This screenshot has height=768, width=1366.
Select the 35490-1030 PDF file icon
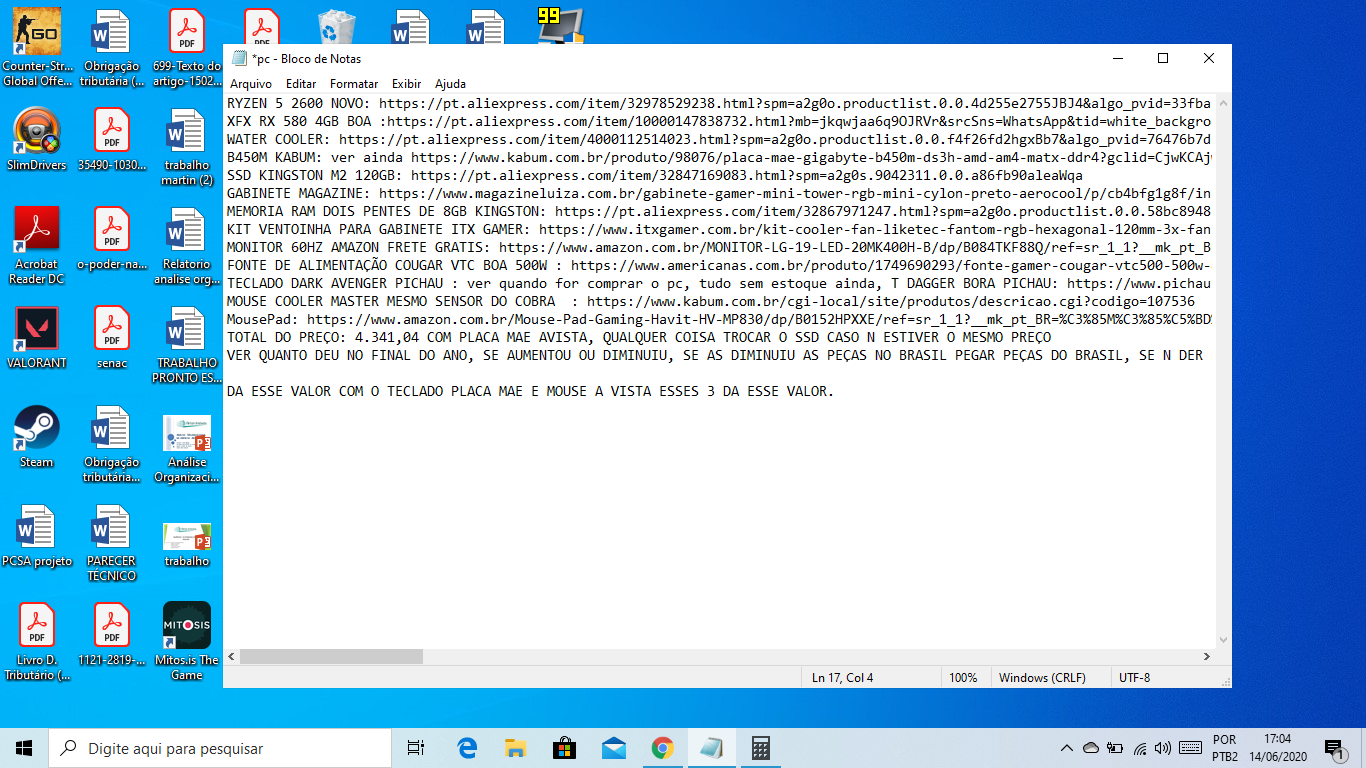(112, 140)
